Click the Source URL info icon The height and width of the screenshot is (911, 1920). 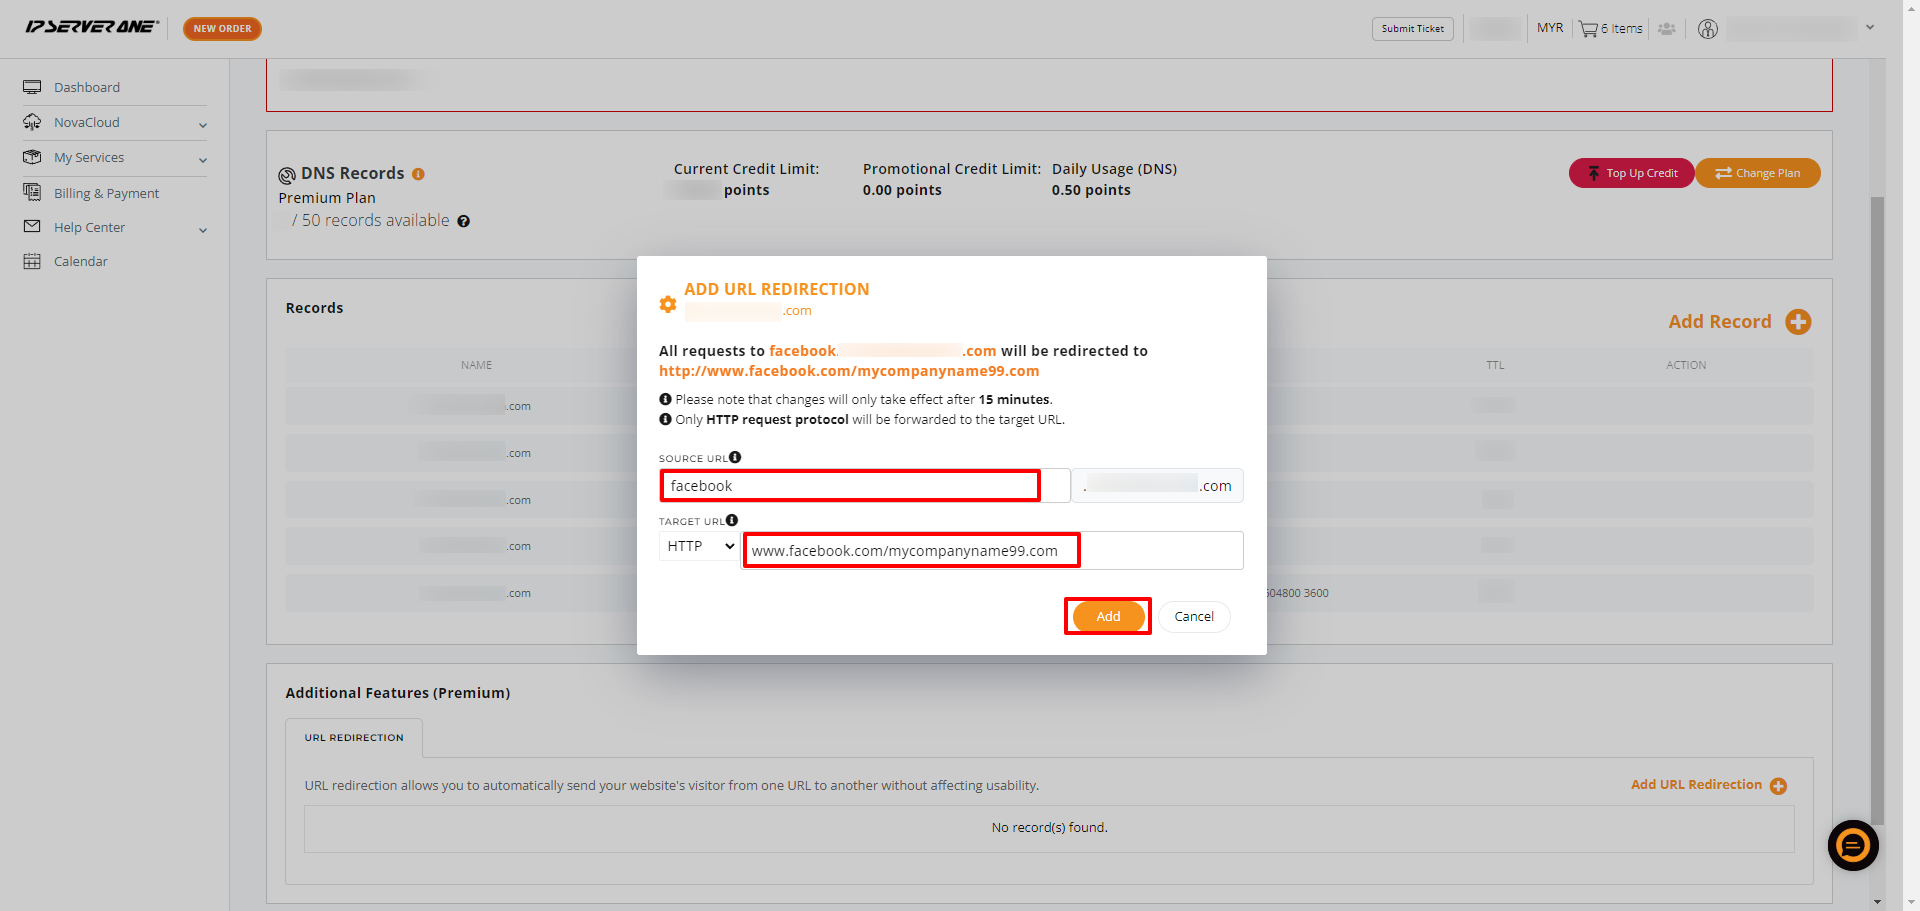pos(735,457)
